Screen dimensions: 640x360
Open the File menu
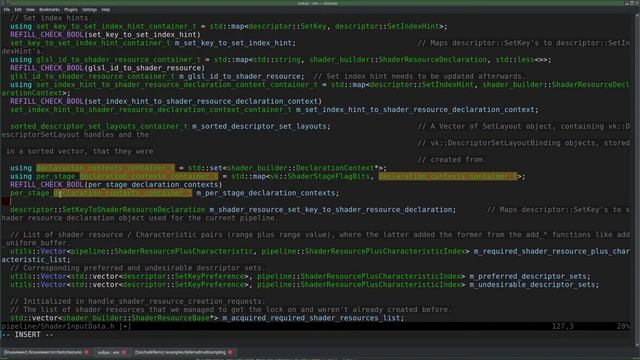pyautogui.click(x=7, y=9)
